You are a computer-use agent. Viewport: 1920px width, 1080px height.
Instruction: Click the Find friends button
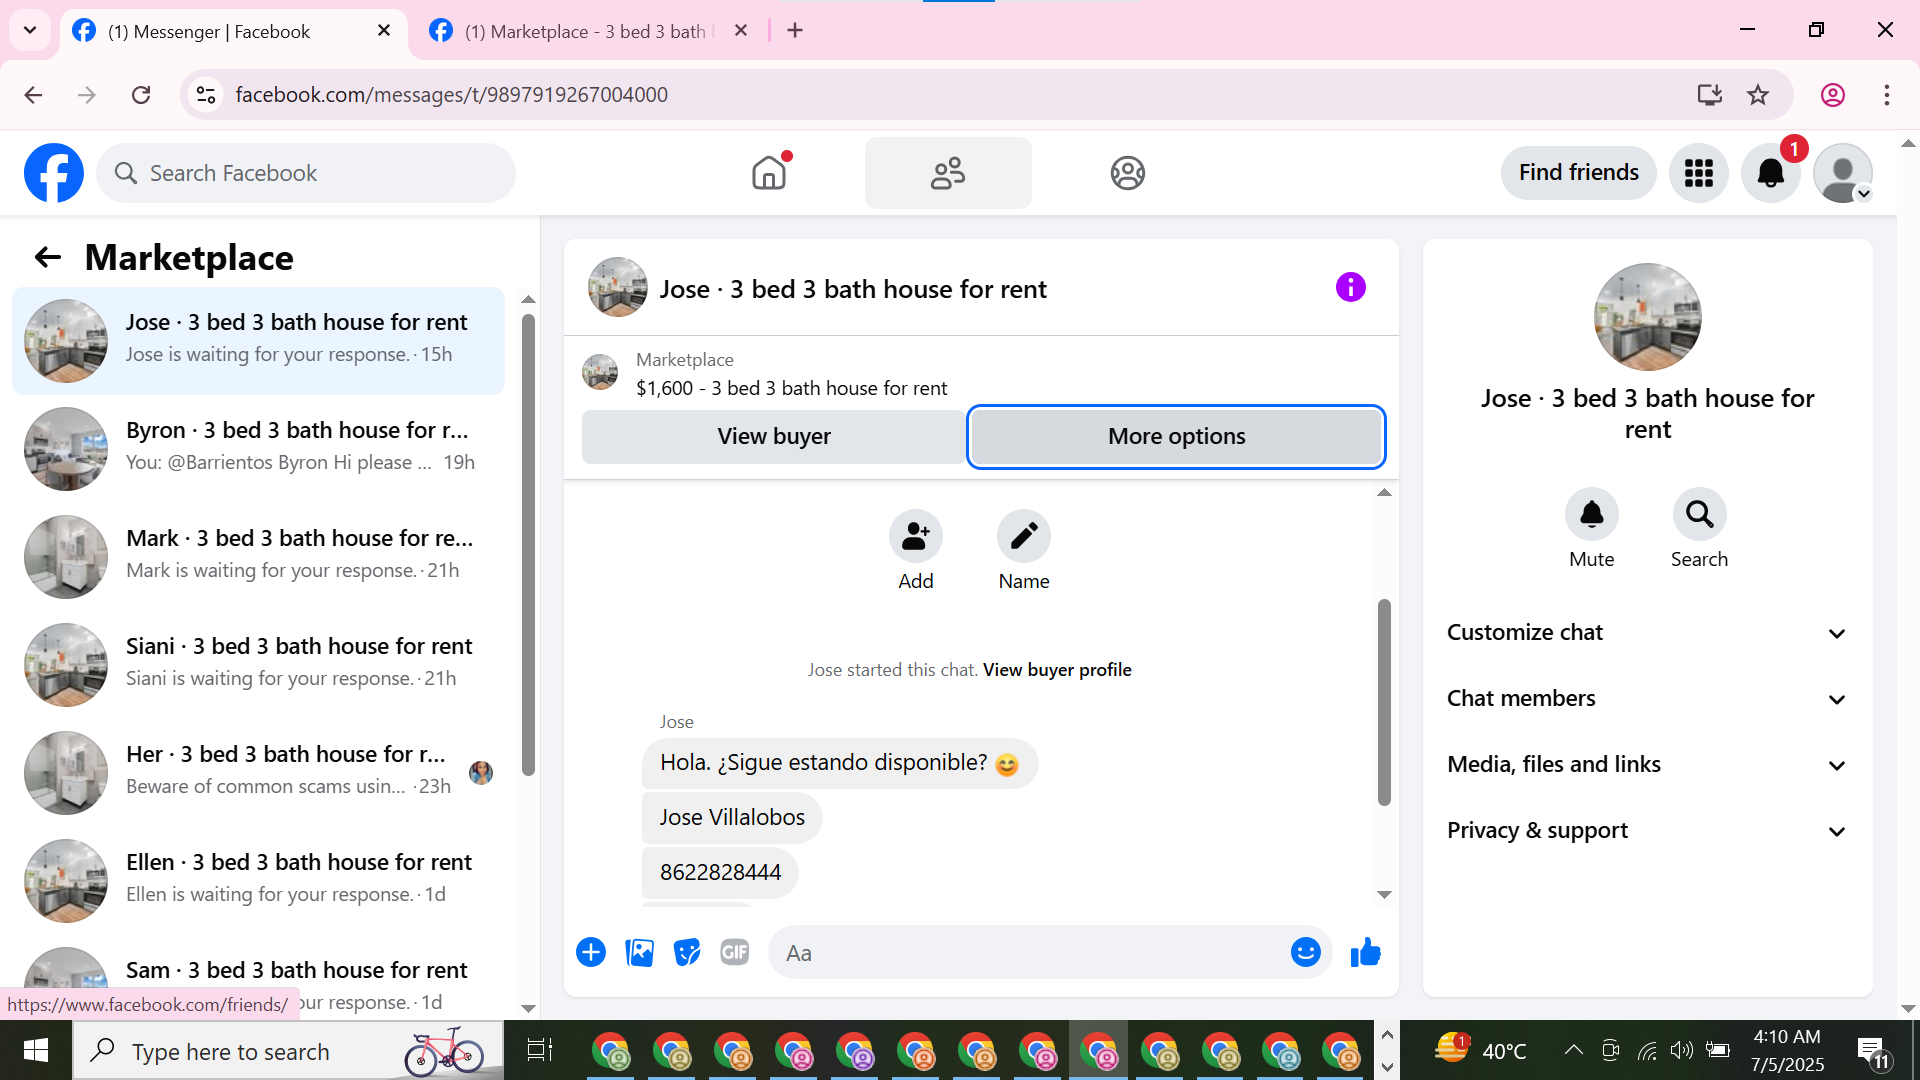pyautogui.click(x=1578, y=173)
